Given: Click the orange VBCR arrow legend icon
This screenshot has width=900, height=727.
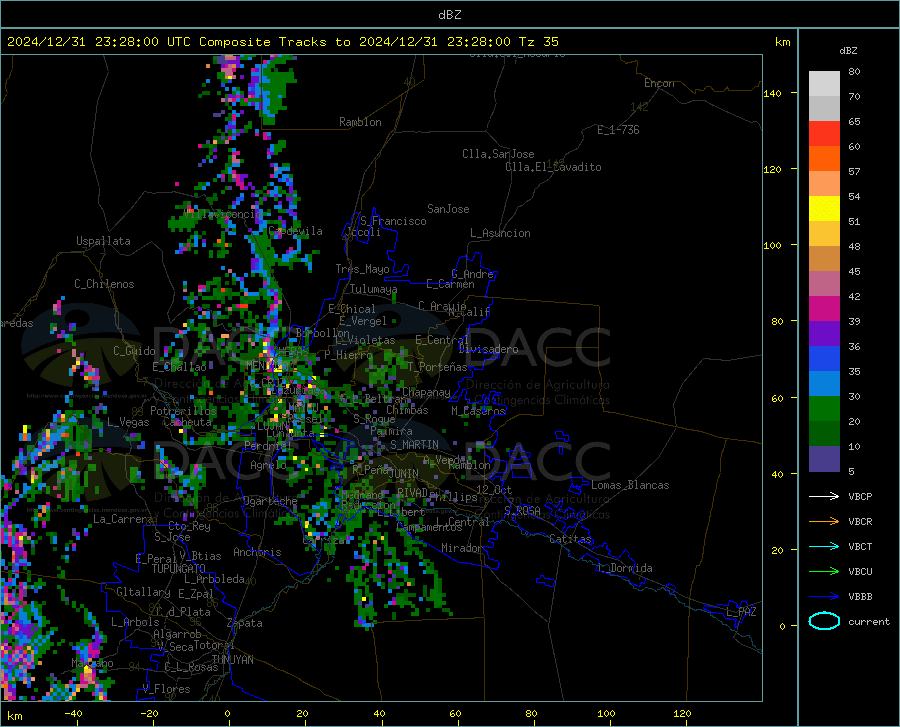Looking at the screenshot, I should (824, 522).
